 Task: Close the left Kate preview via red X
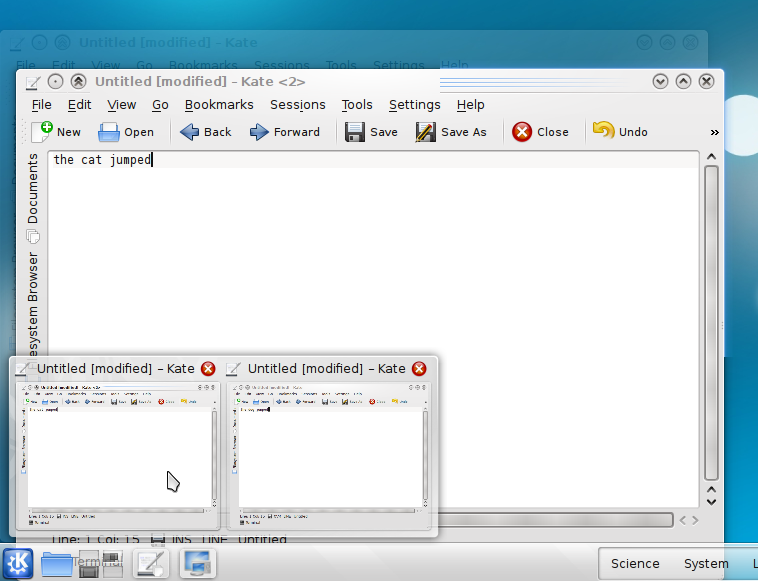point(208,369)
